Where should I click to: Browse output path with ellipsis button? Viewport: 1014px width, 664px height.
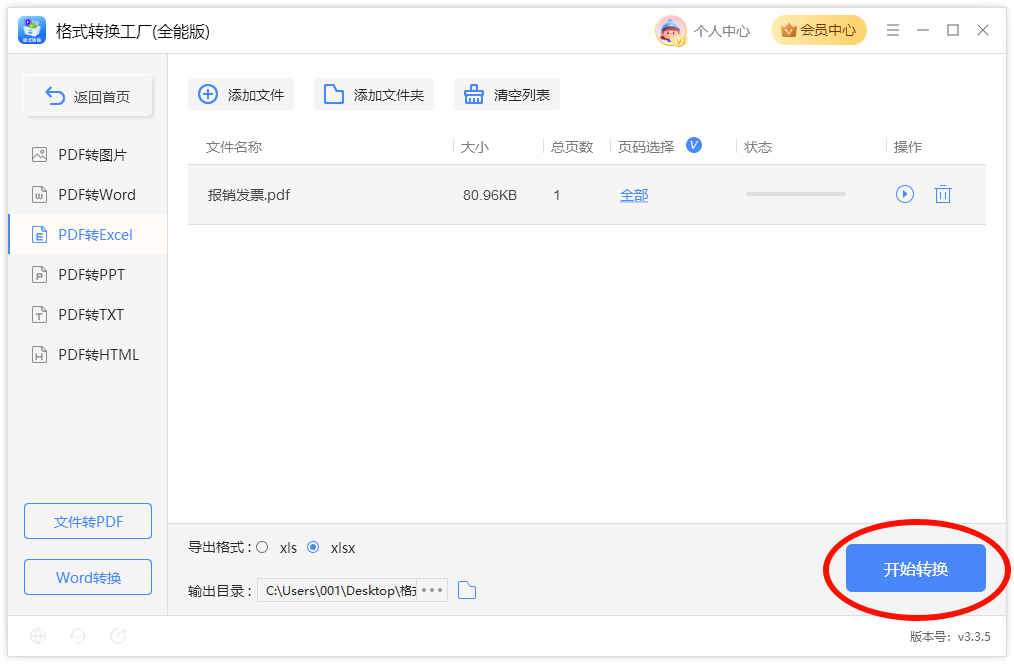(432, 590)
